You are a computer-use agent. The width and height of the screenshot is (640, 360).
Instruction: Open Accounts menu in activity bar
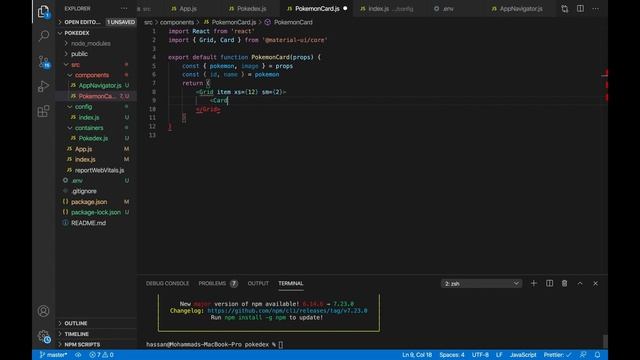coord(43,311)
